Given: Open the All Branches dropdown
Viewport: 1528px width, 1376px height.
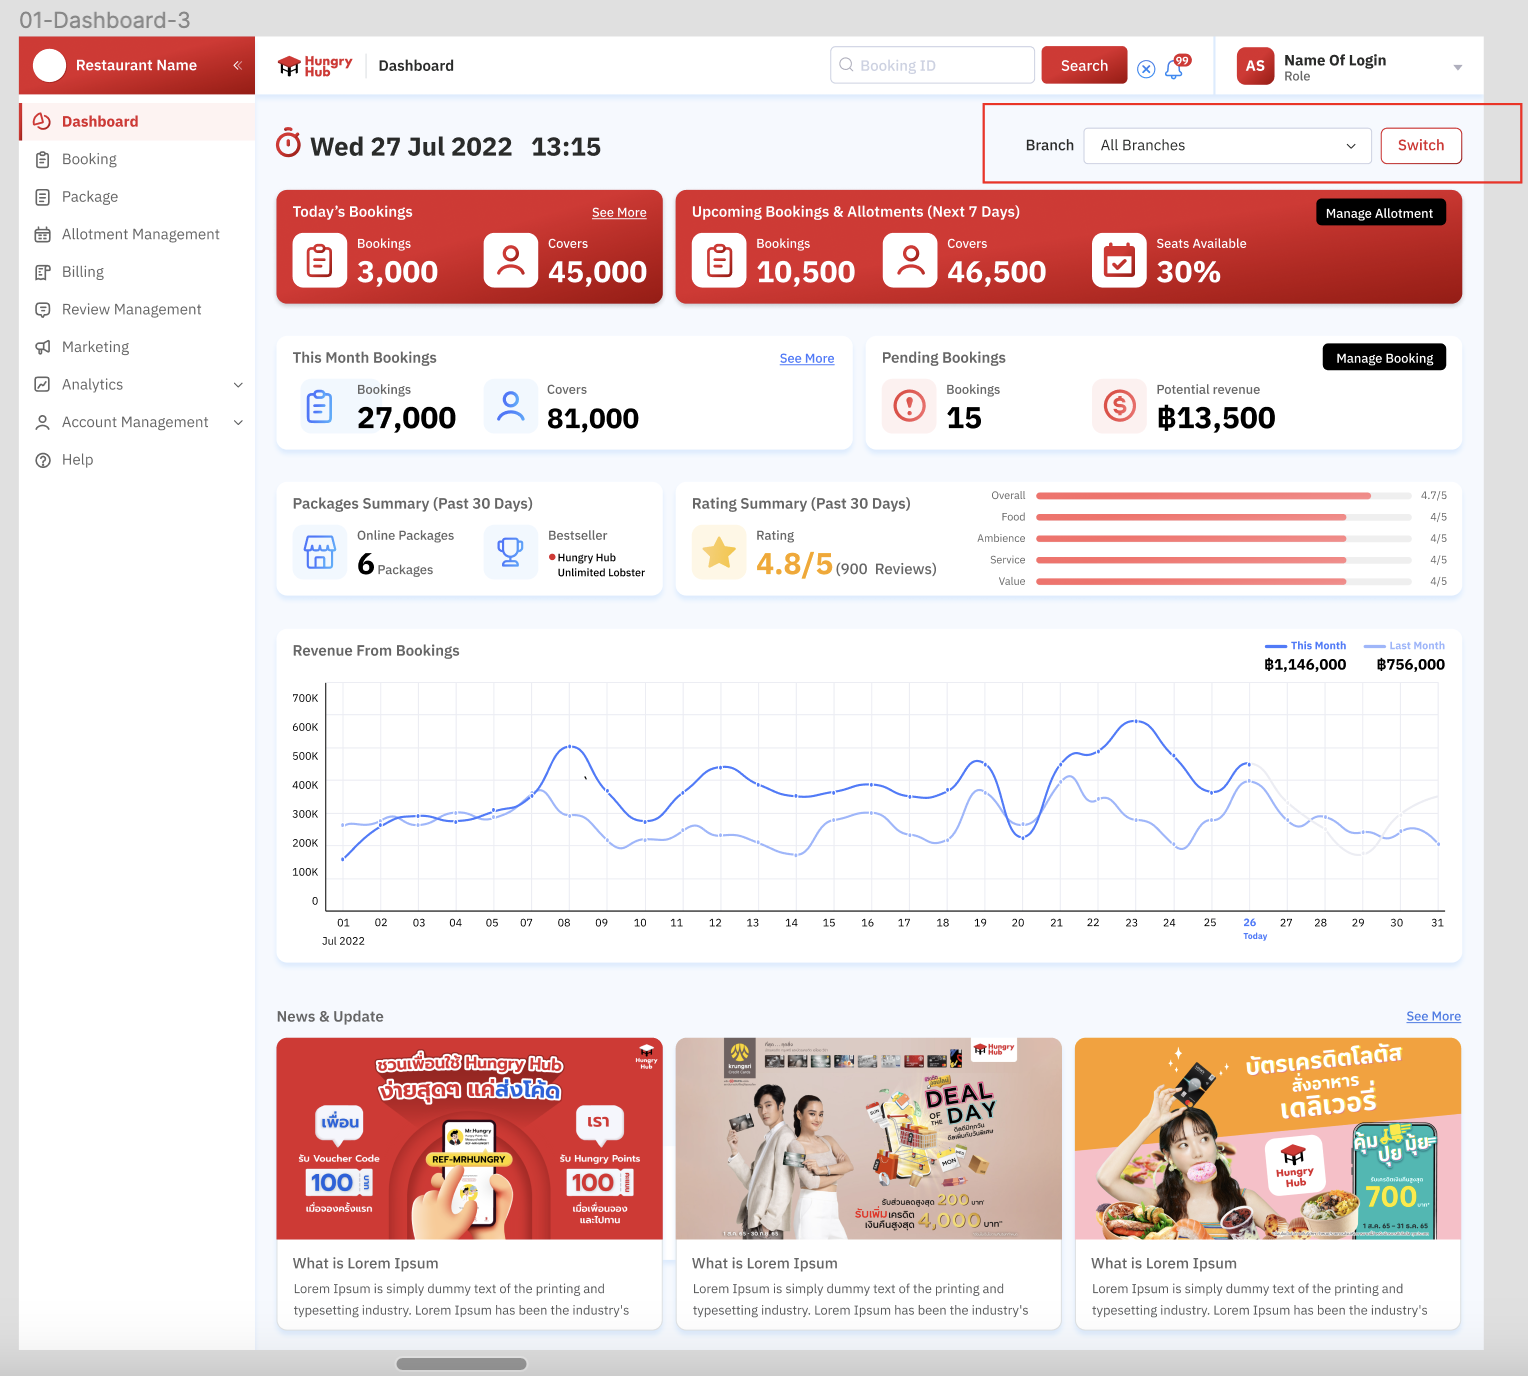Looking at the screenshot, I should tap(1228, 146).
